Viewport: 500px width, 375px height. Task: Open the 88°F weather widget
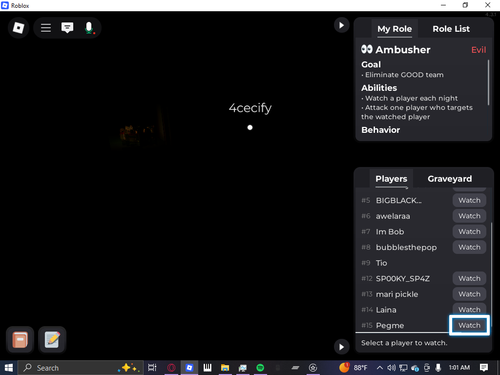pos(353,367)
